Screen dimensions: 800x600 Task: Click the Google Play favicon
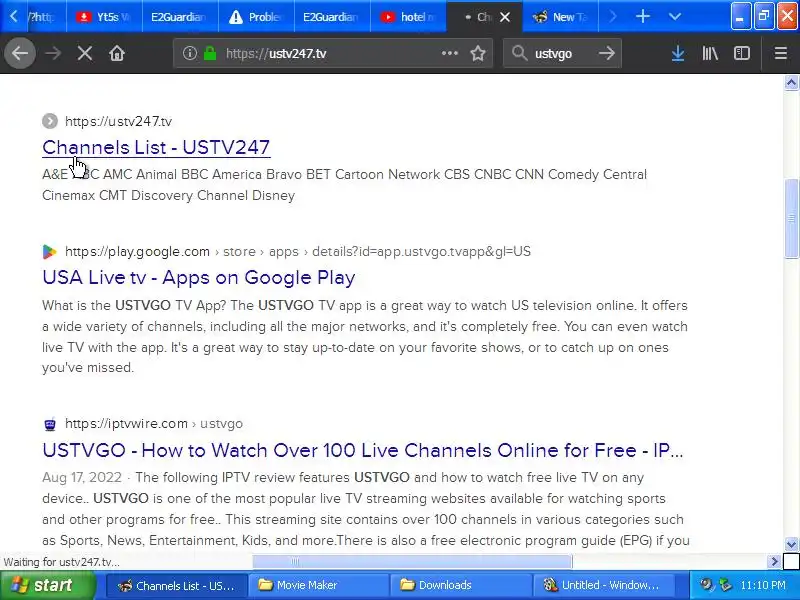pyautogui.click(x=50, y=252)
